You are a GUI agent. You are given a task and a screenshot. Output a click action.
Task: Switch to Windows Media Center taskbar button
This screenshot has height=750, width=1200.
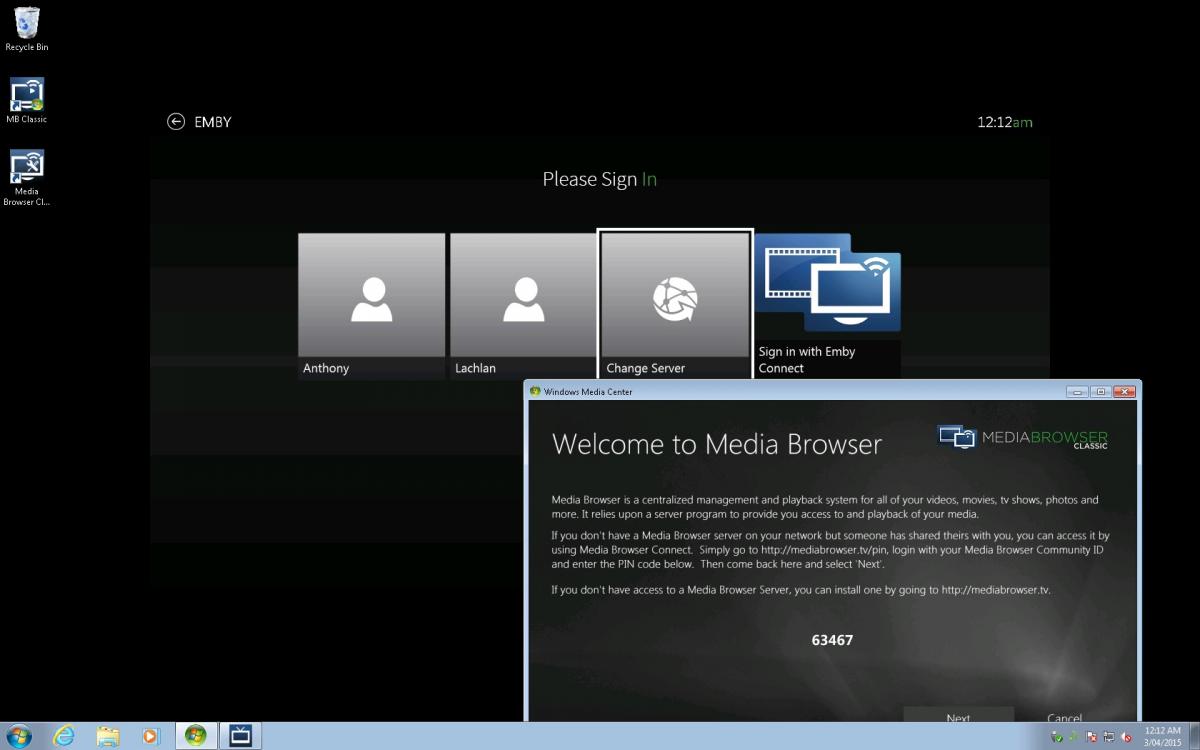pos(196,736)
